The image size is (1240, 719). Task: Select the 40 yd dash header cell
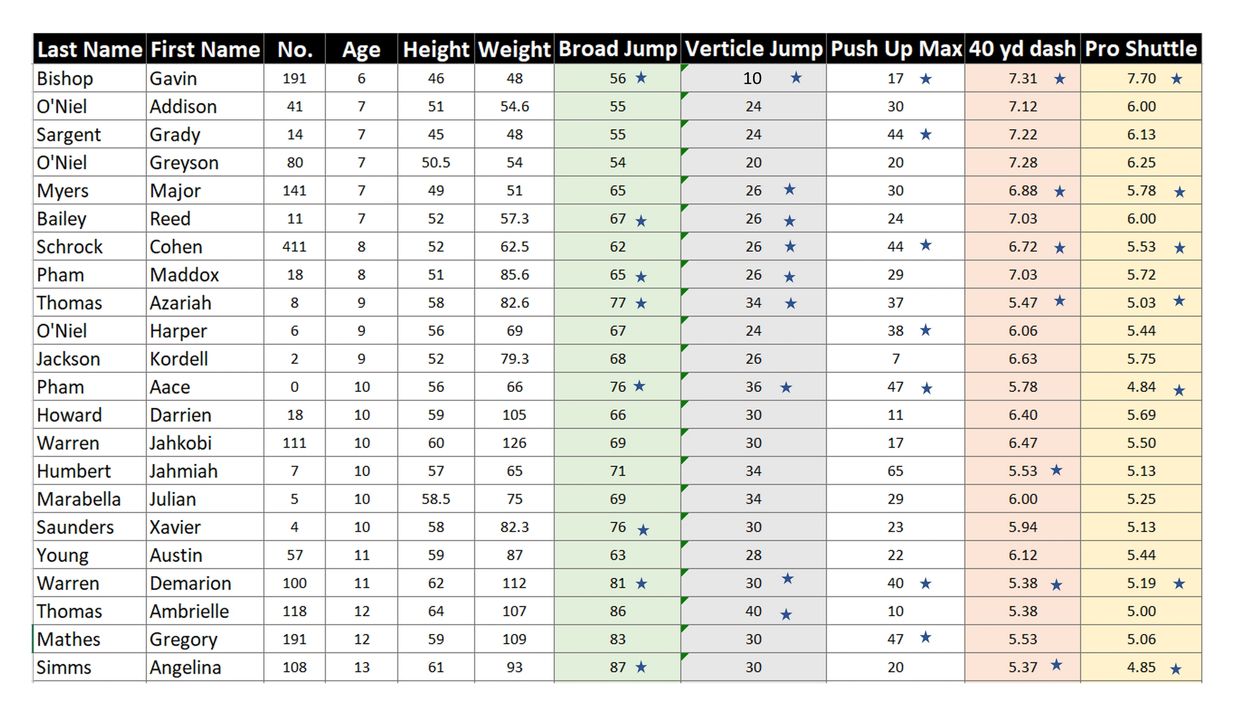coord(1022,49)
